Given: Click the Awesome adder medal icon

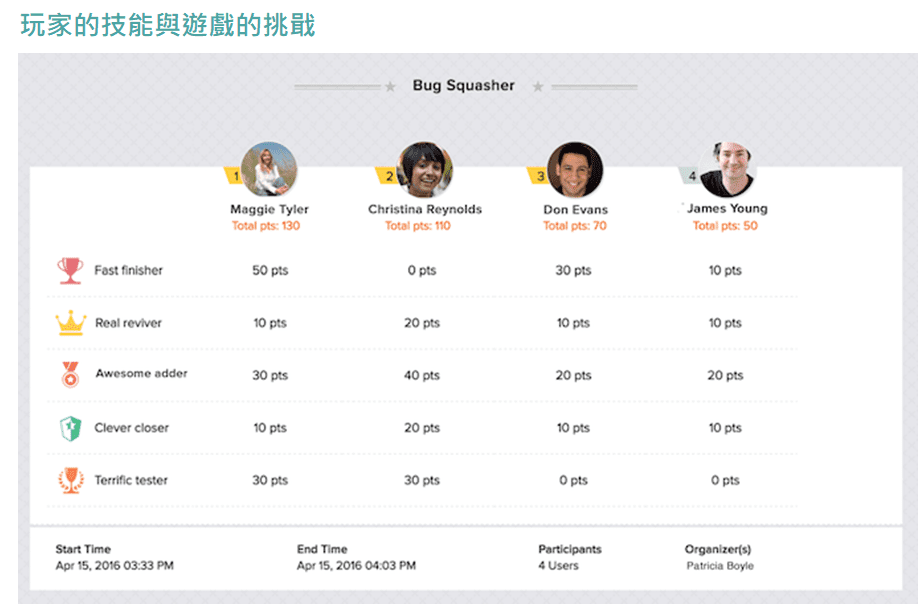Looking at the screenshot, I should coord(70,375).
